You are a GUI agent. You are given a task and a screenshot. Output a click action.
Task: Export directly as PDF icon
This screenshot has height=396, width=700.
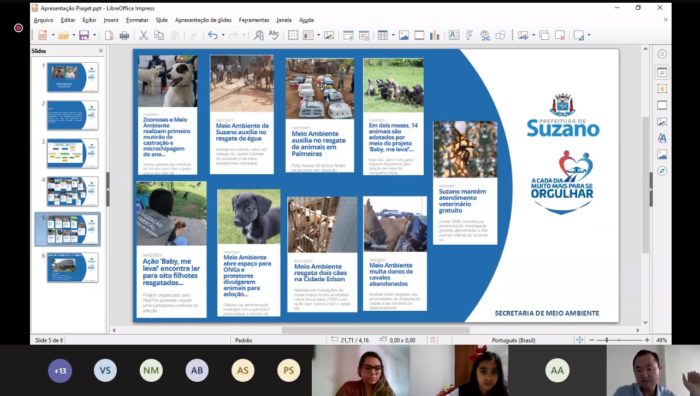click(x=108, y=35)
